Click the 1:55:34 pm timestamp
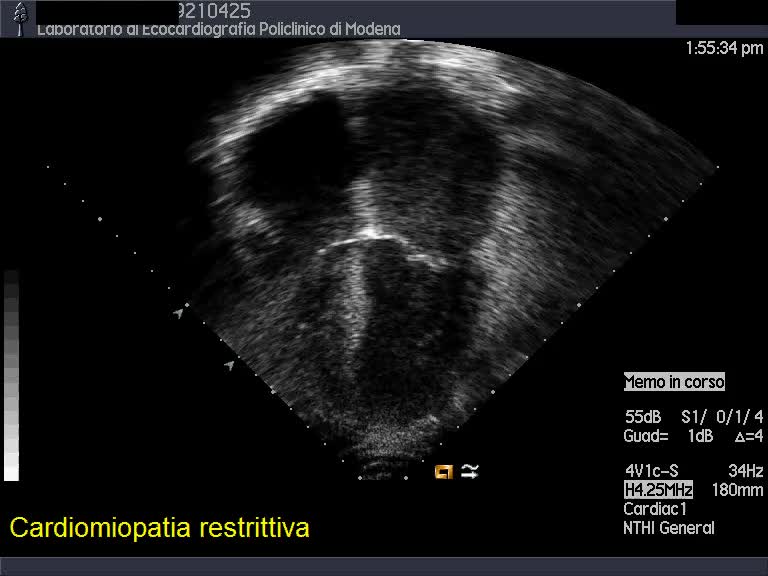Viewport: 768px width, 576px height. 724,48
